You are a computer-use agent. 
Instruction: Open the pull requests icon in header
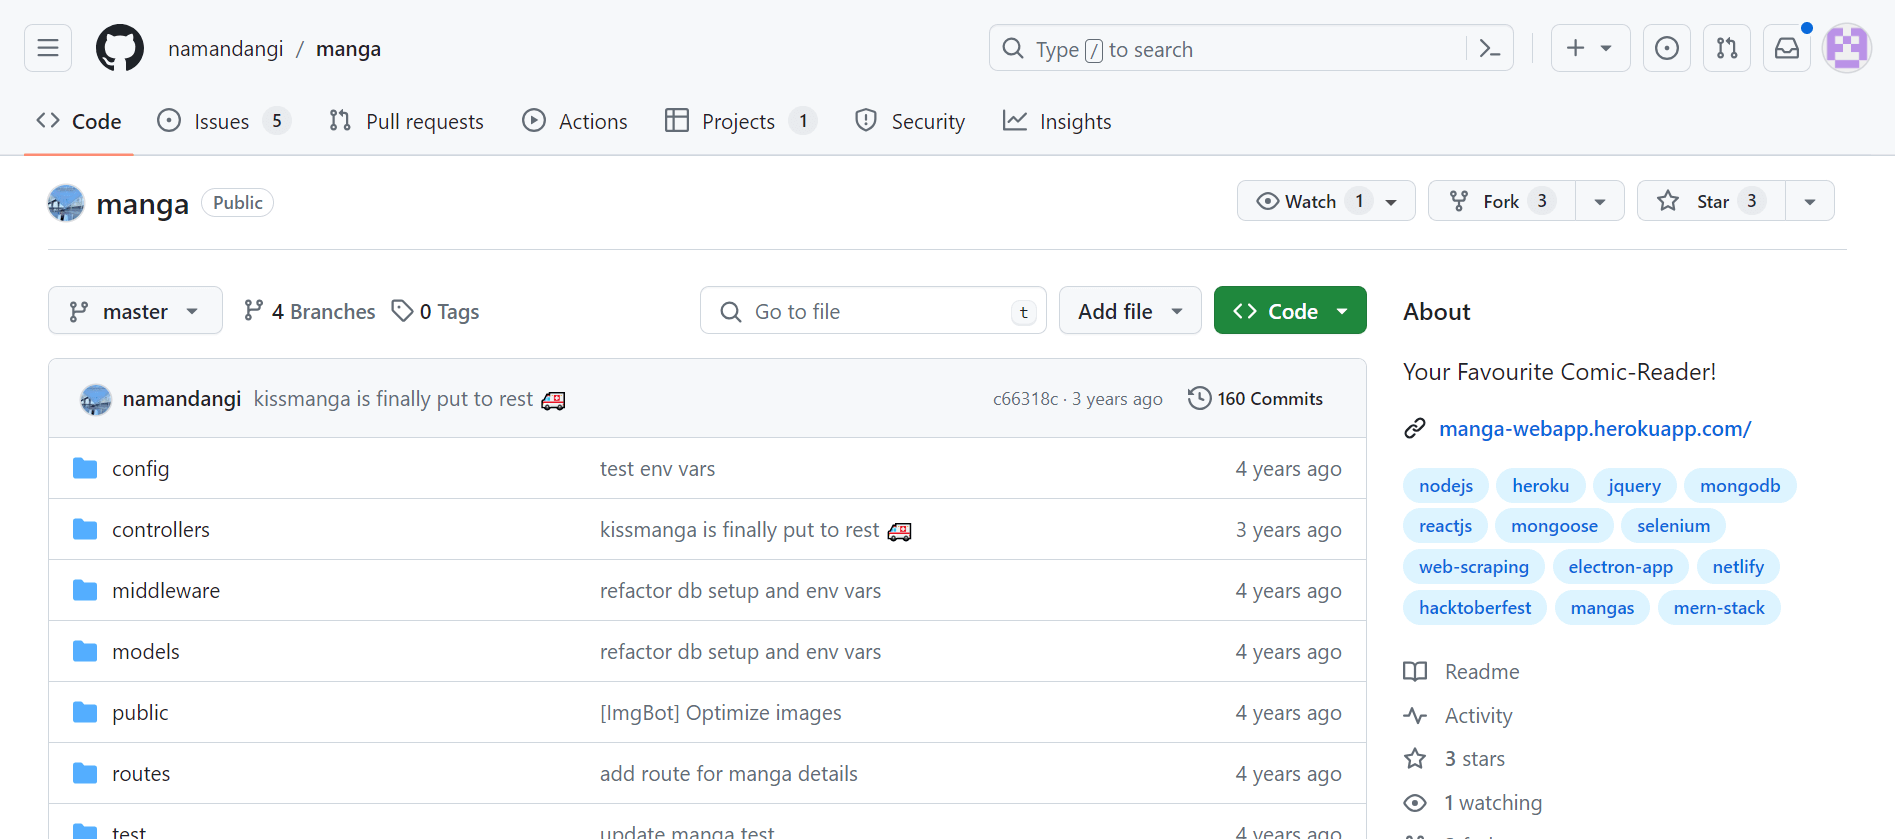1726,48
